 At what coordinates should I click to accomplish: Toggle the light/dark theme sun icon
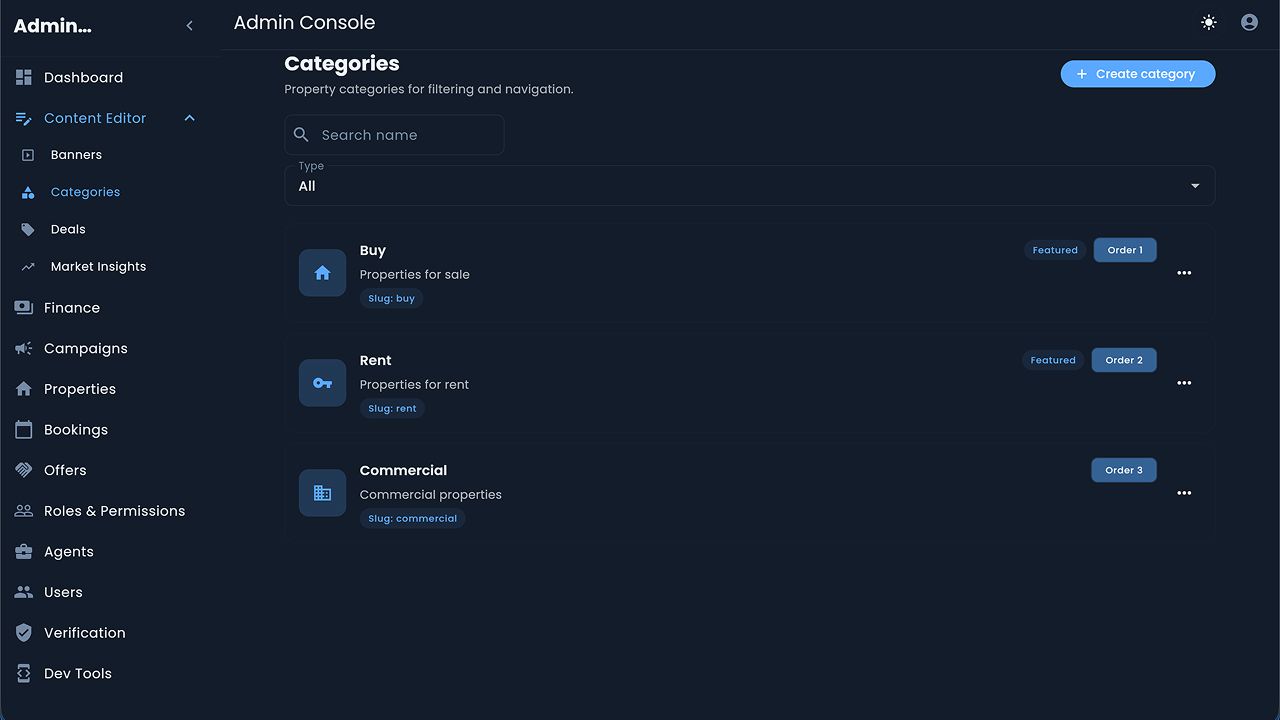[x=1209, y=22]
